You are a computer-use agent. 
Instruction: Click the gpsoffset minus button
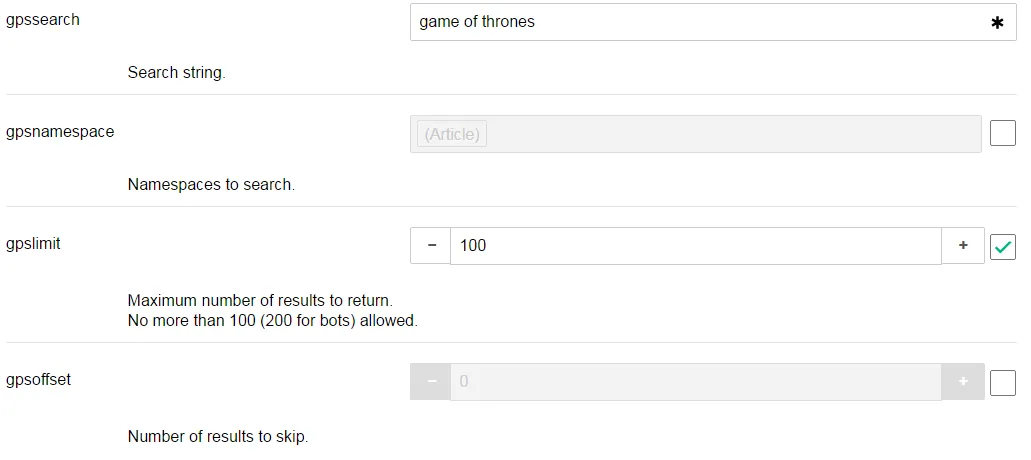click(431, 381)
